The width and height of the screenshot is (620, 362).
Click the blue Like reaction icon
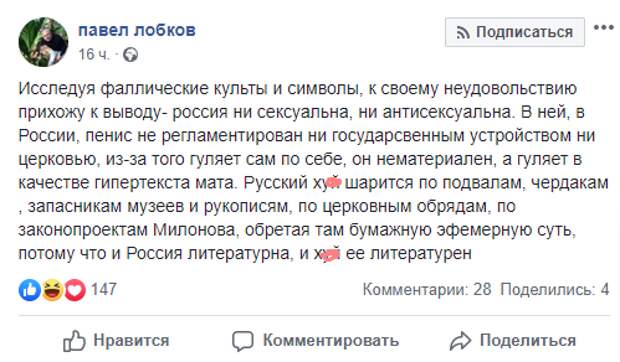[29, 290]
